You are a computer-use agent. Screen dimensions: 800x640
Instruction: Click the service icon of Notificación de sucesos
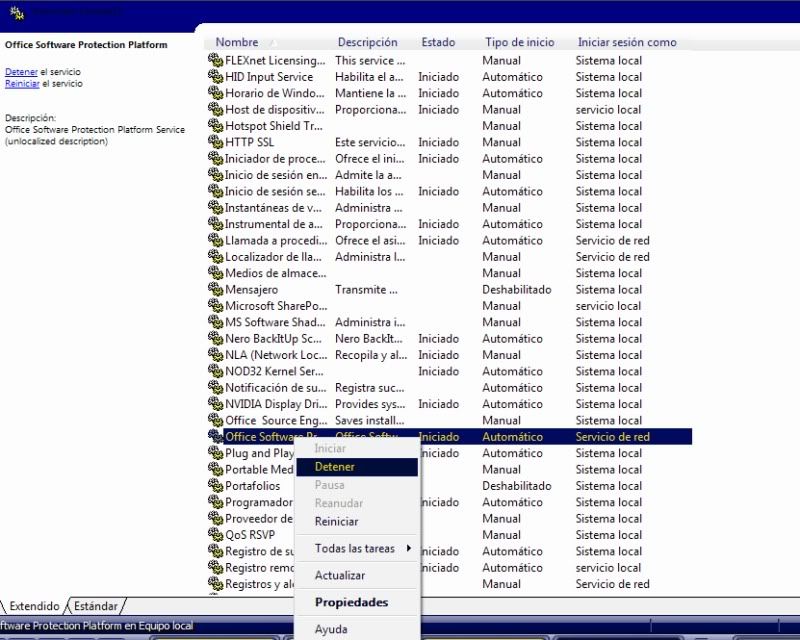(215, 387)
